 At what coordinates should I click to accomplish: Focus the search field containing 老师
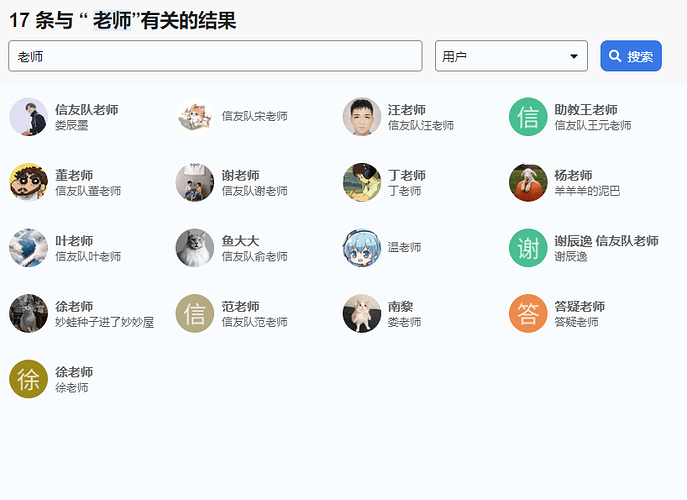click(x=215, y=56)
